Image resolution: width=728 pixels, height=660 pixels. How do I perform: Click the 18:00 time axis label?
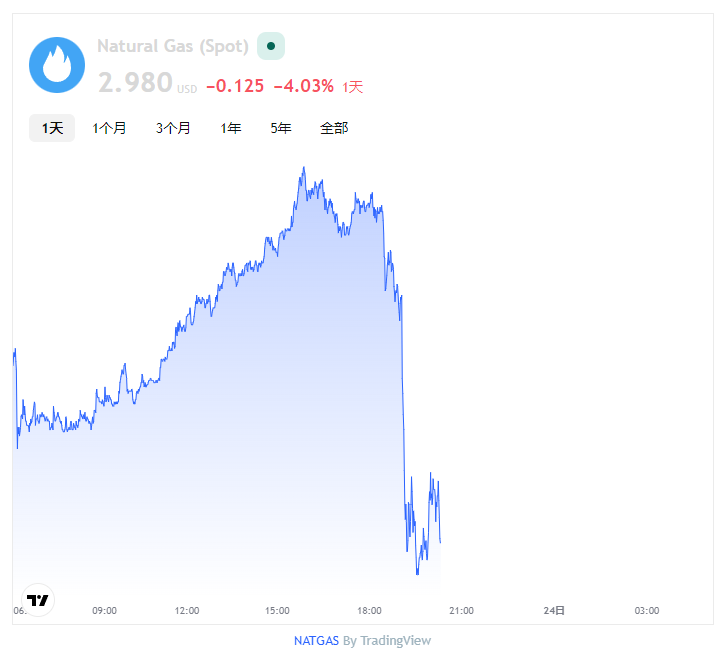tap(369, 610)
